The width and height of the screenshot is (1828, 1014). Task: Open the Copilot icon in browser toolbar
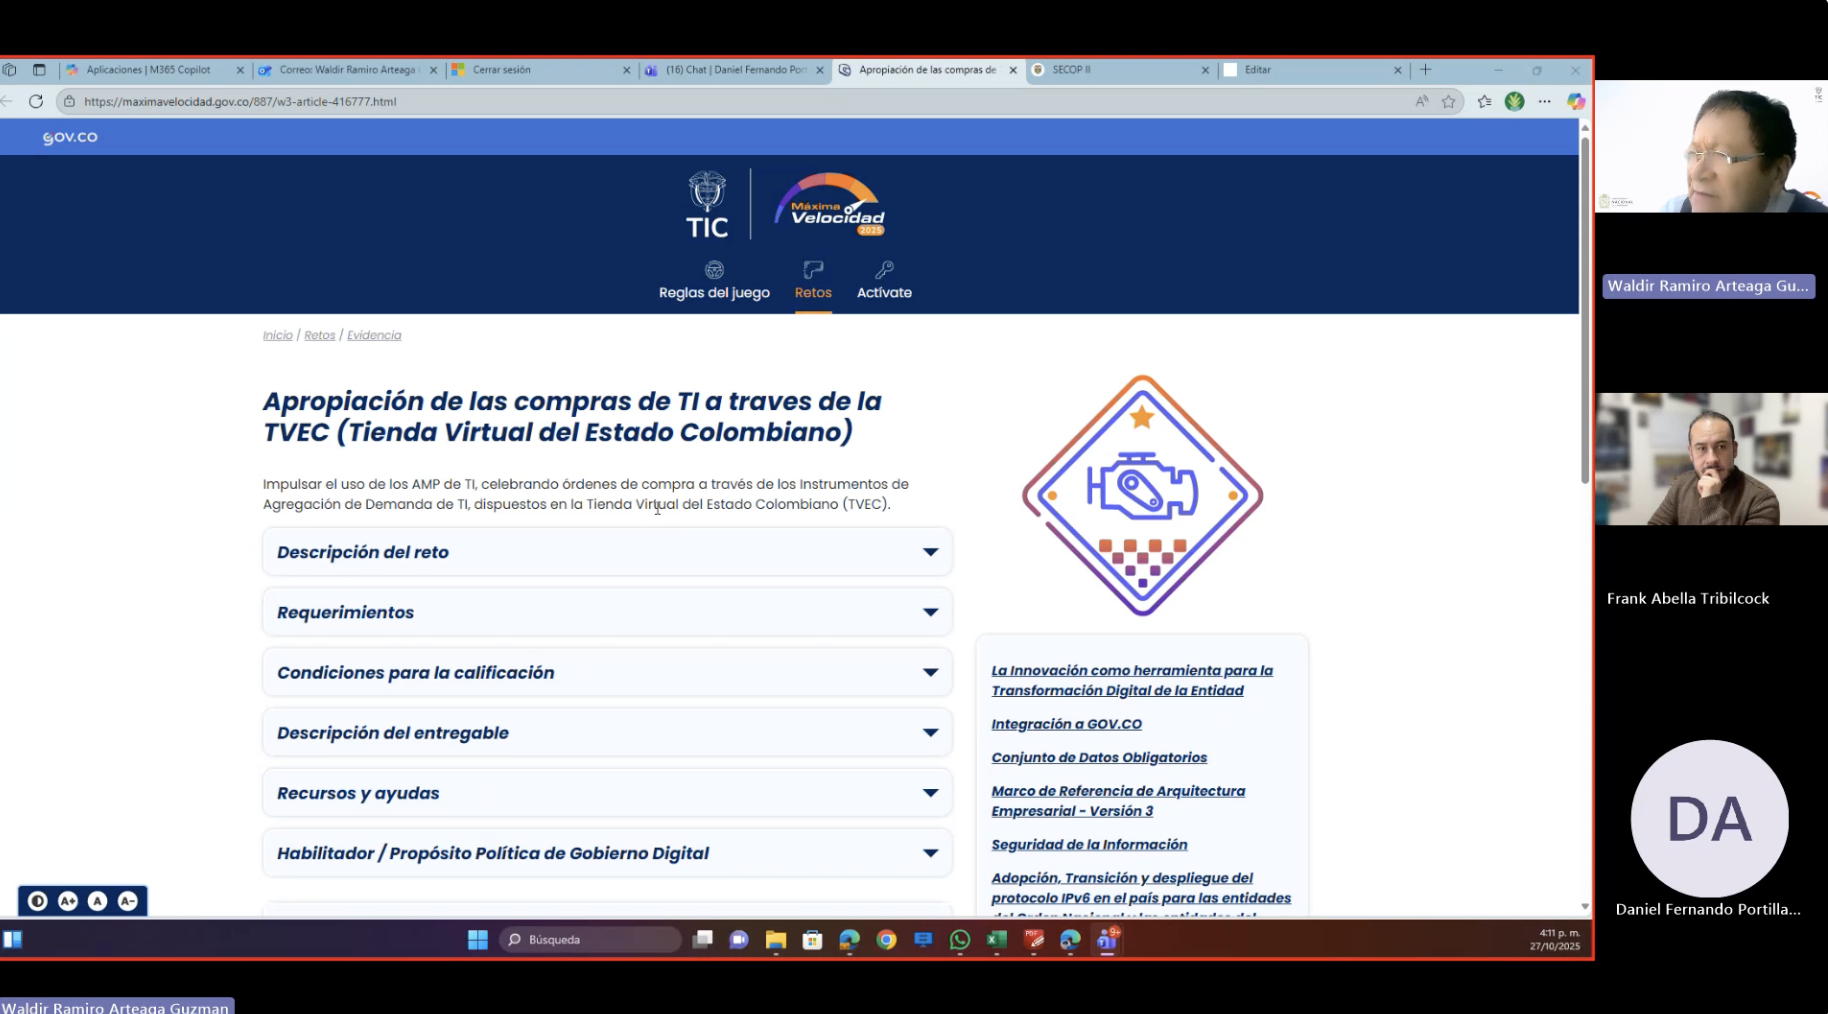tap(1575, 101)
